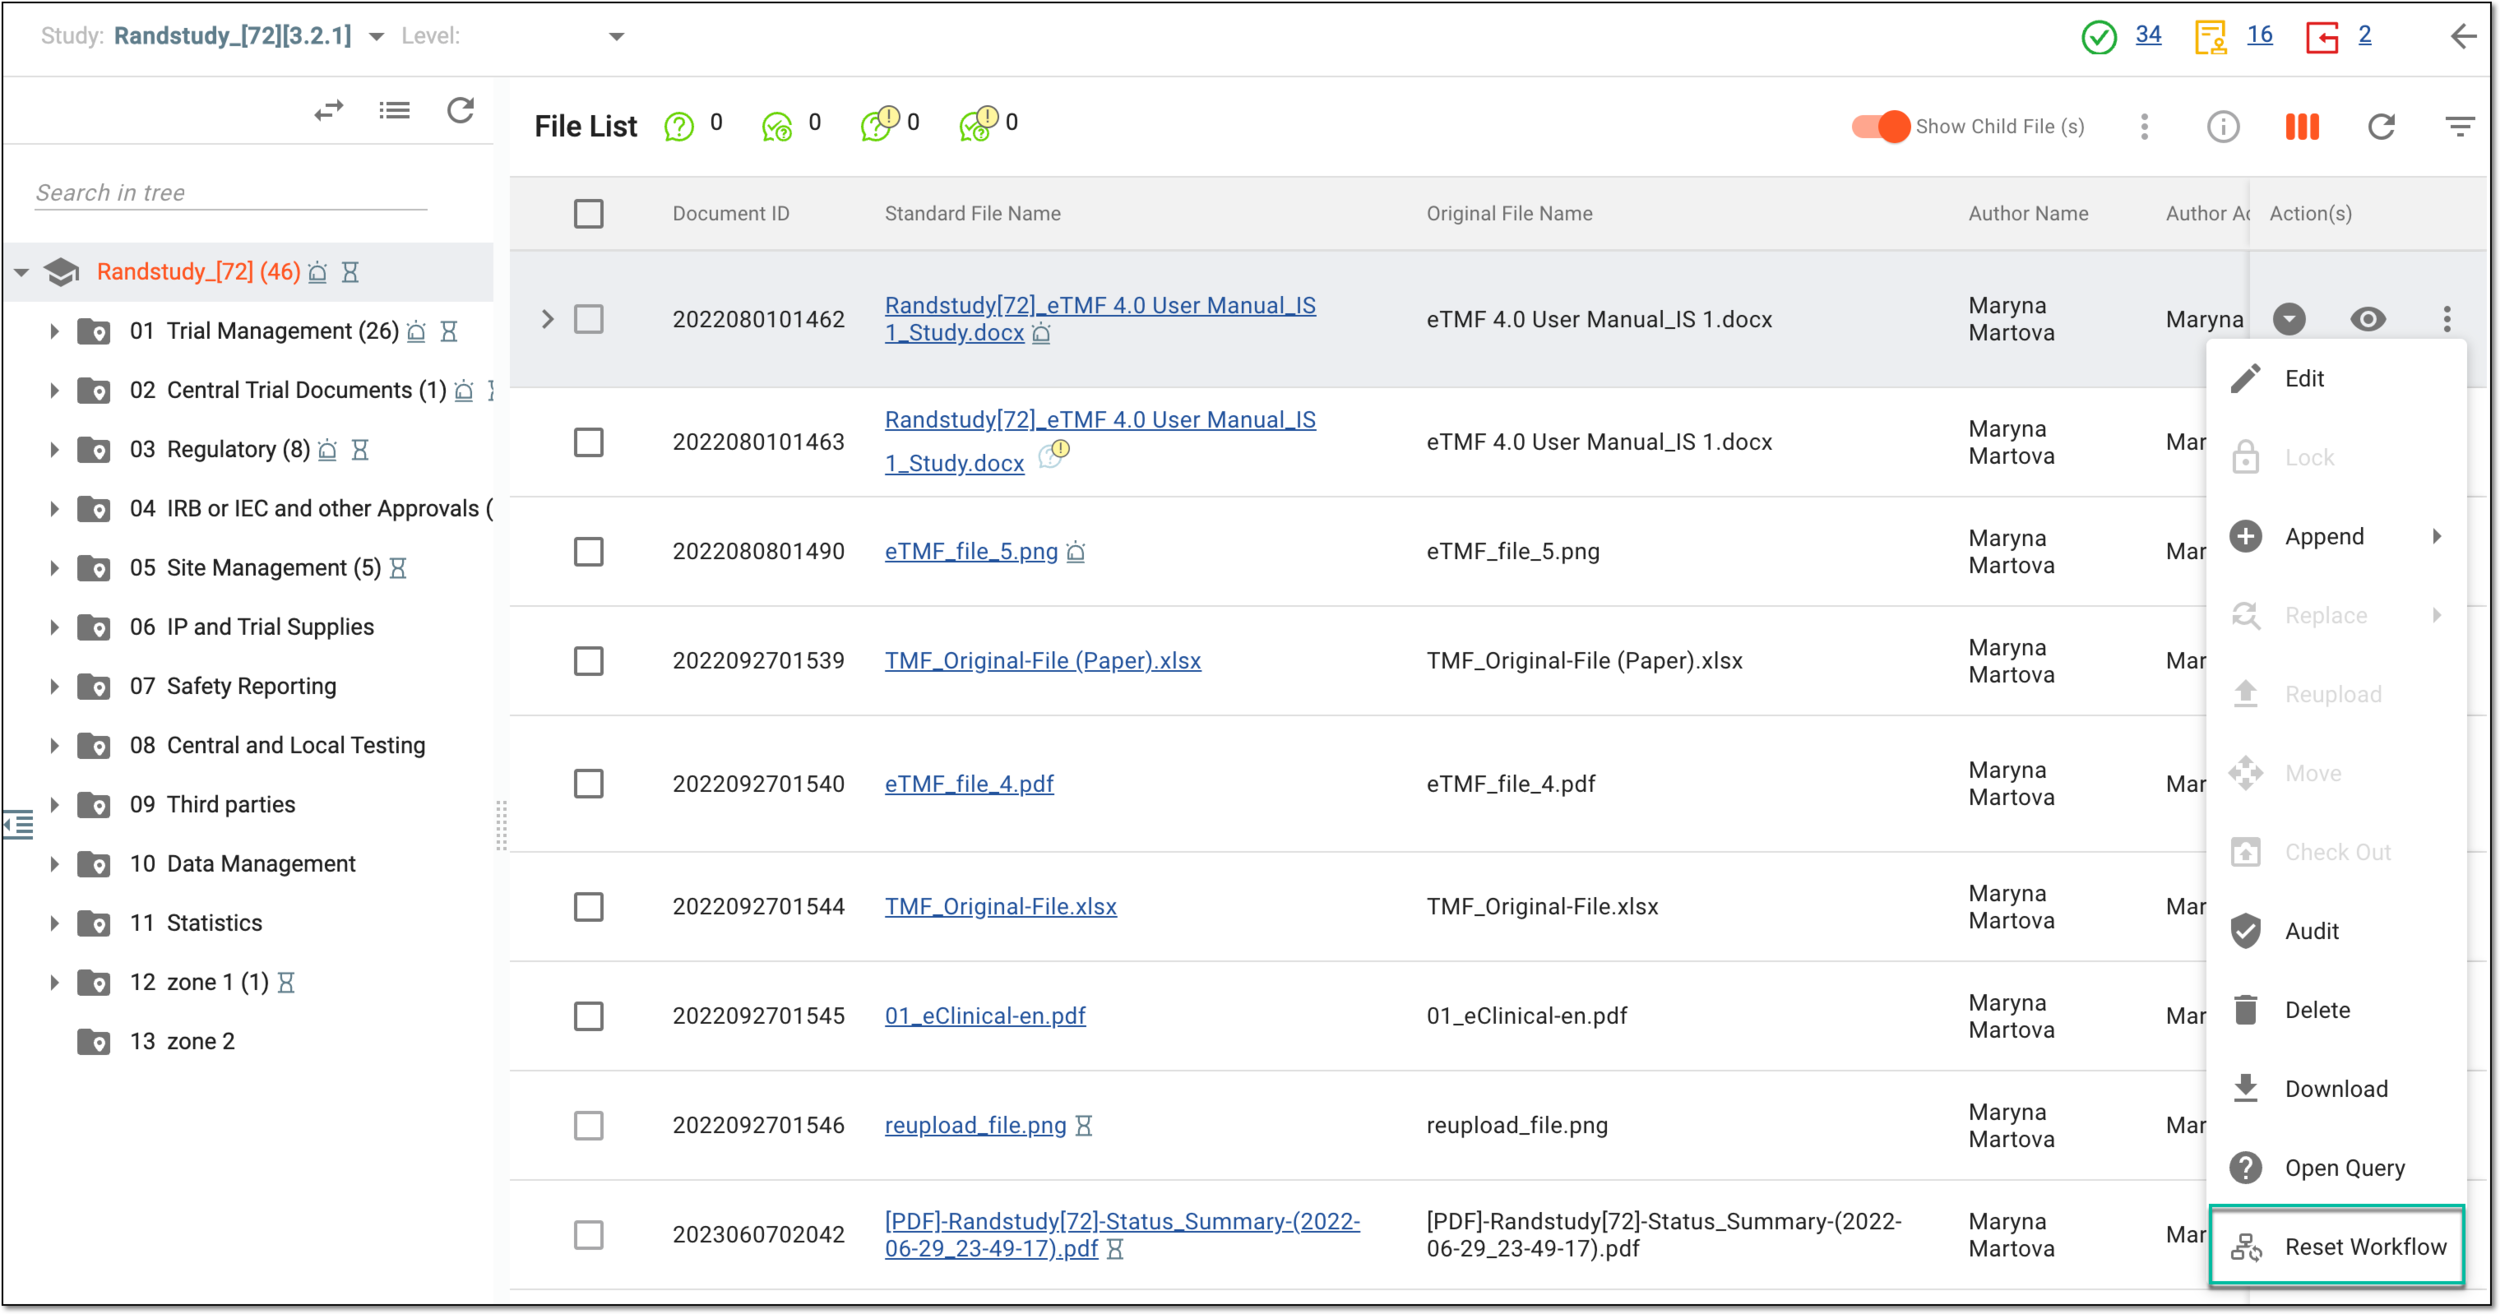Check the box for TMF_Original-File (Paper).xlsx row
2500x1314 pixels.
pyautogui.click(x=589, y=660)
